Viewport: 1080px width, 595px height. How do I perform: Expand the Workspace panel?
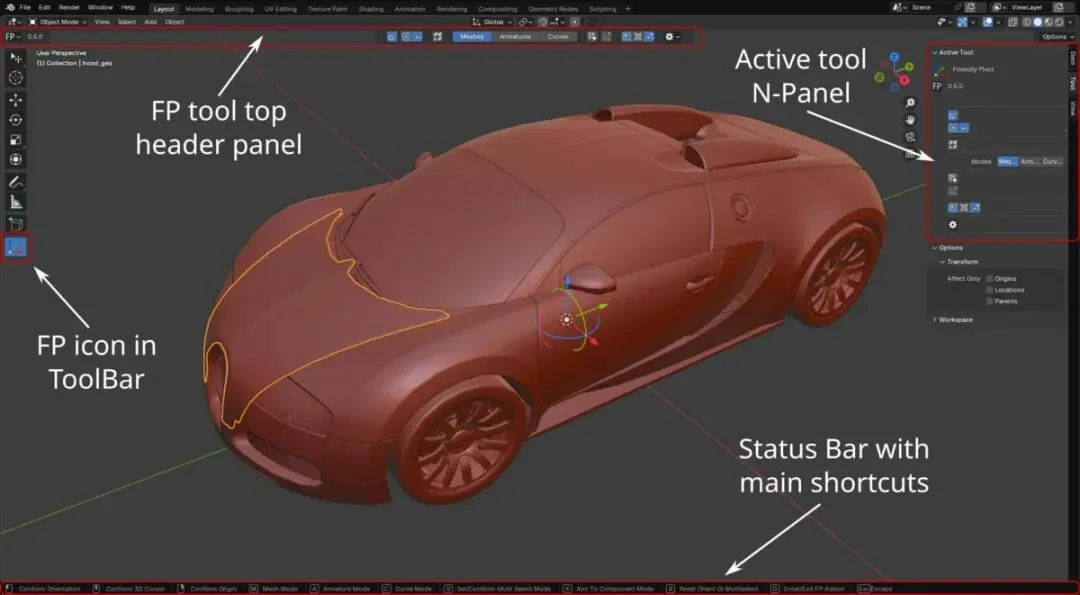point(952,320)
